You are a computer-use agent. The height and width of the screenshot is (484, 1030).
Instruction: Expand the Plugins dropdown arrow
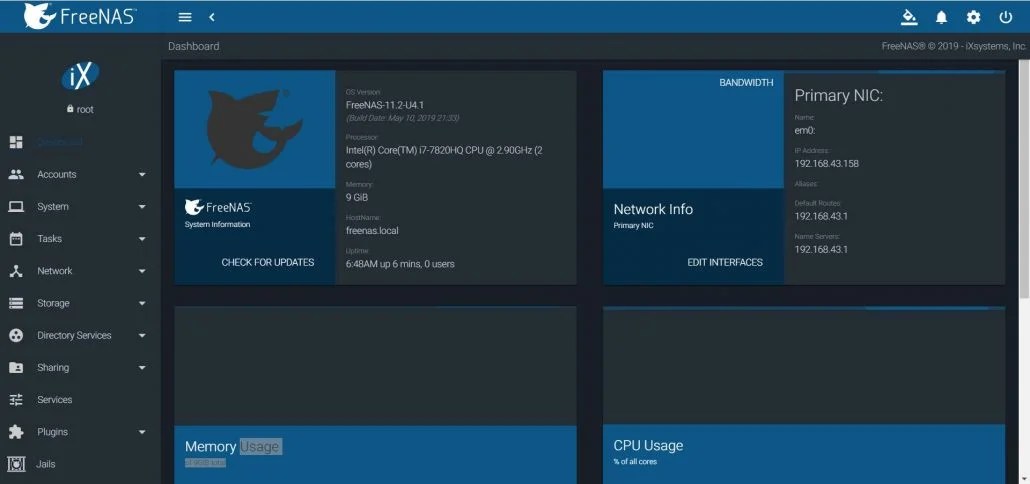[142, 432]
